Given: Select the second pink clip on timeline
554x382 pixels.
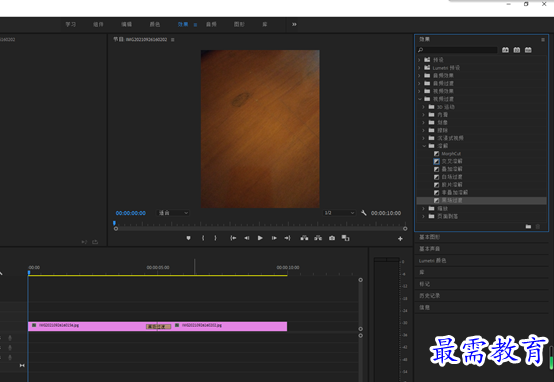Looking at the screenshot, I should click(x=230, y=326).
